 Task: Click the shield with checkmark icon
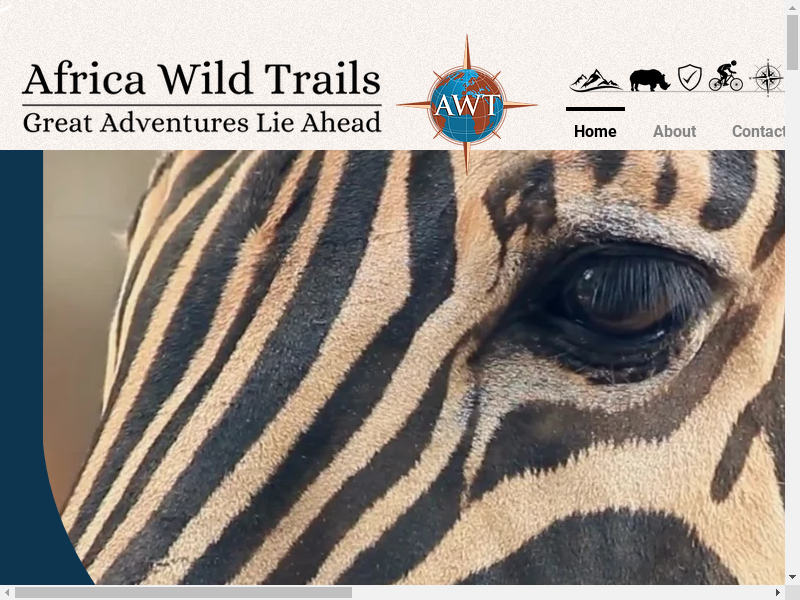[689, 78]
